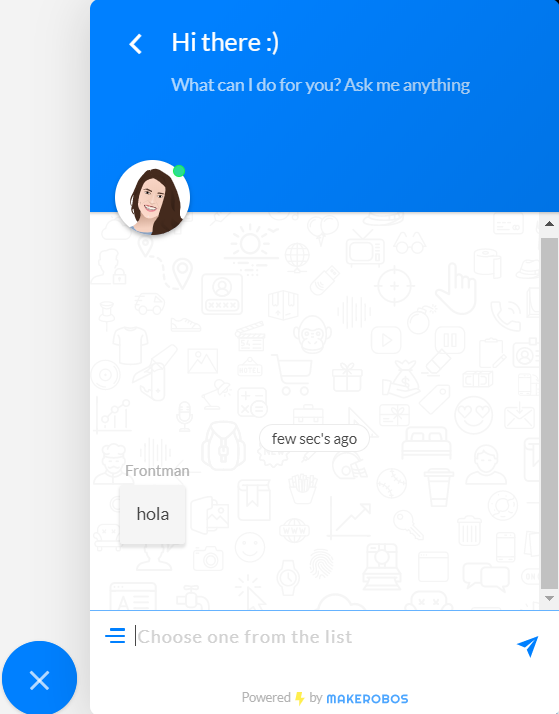
Task: Open the MAKEROBOS link
Action: (x=367, y=699)
